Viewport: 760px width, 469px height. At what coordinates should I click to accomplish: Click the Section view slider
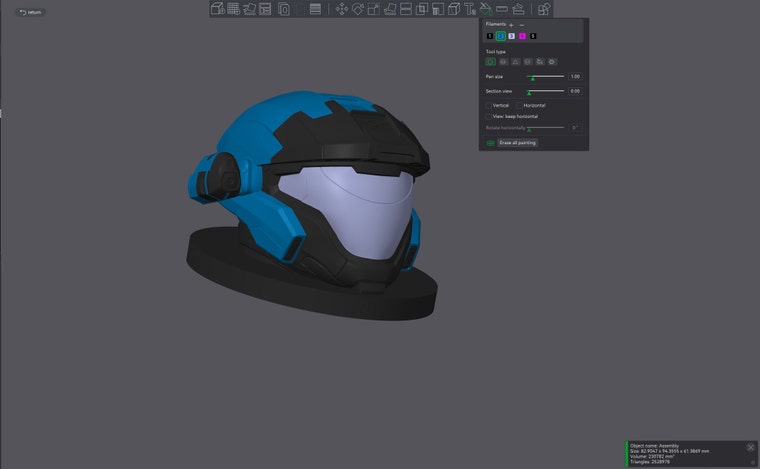pyautogui.click(x=546, y=91)
